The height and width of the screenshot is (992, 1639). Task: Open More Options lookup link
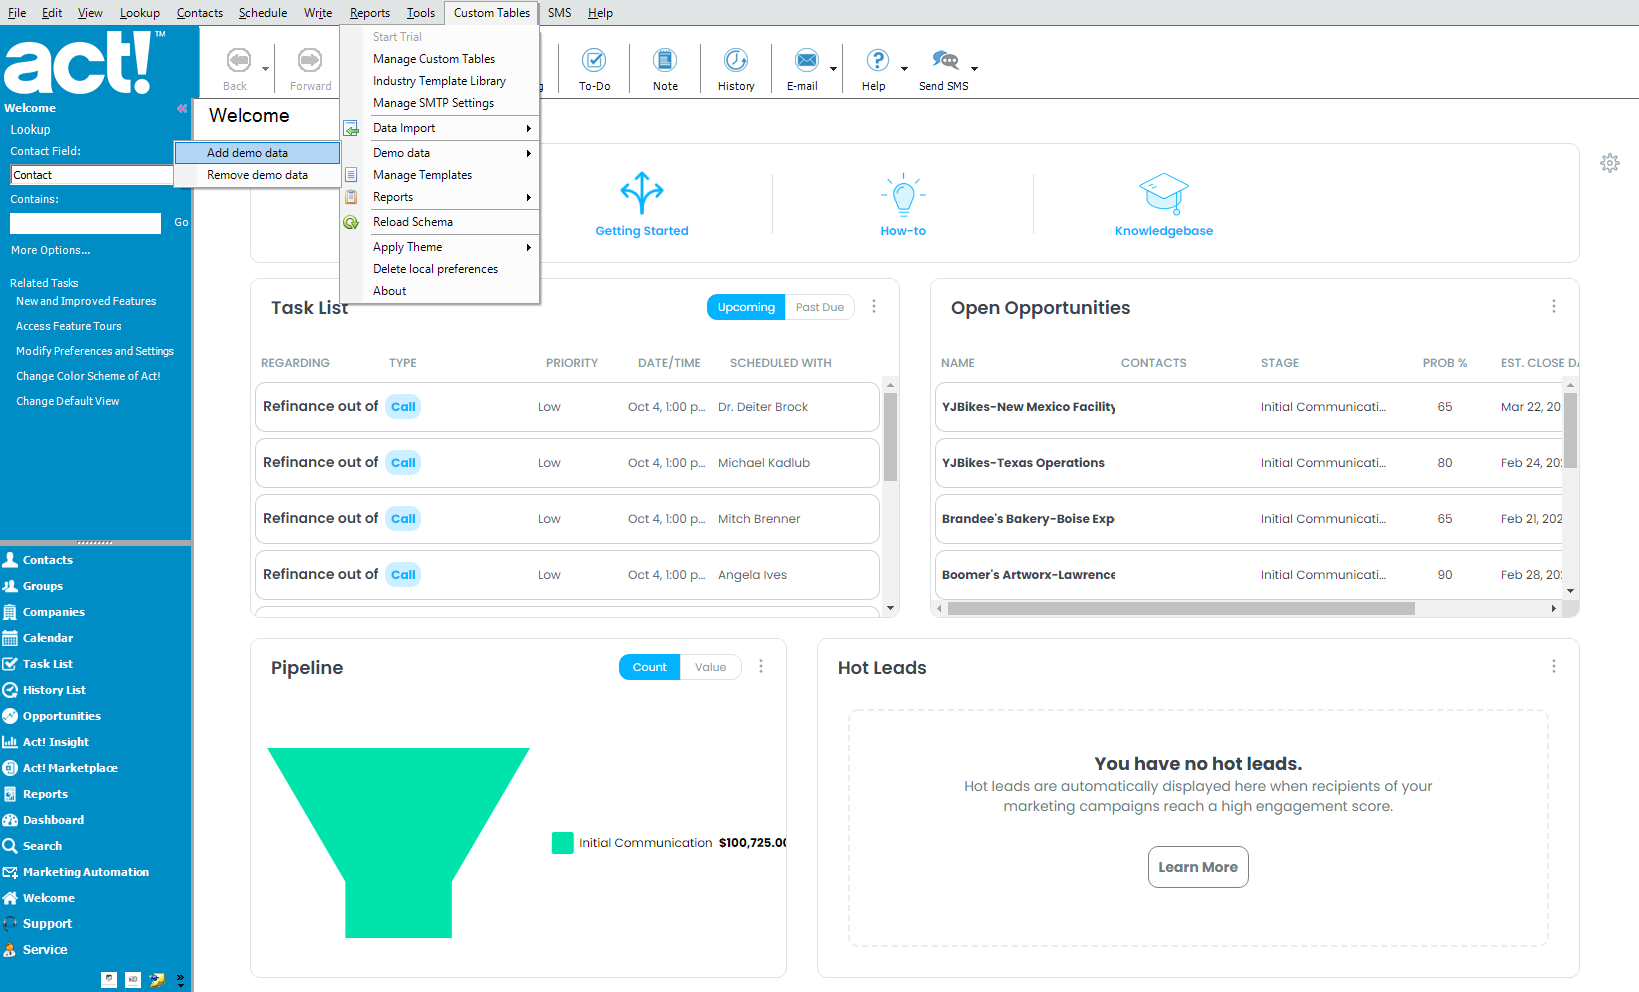tap(50, 250)
